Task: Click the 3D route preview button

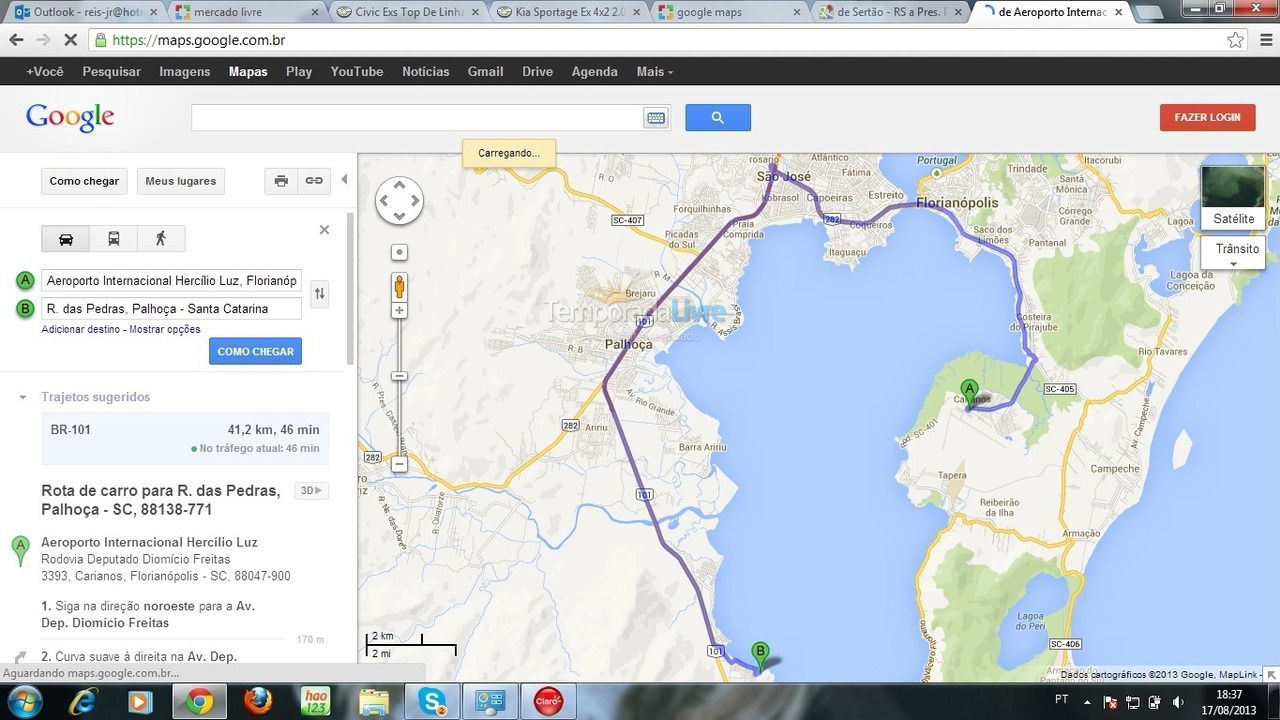Action: tap(311, 490)
